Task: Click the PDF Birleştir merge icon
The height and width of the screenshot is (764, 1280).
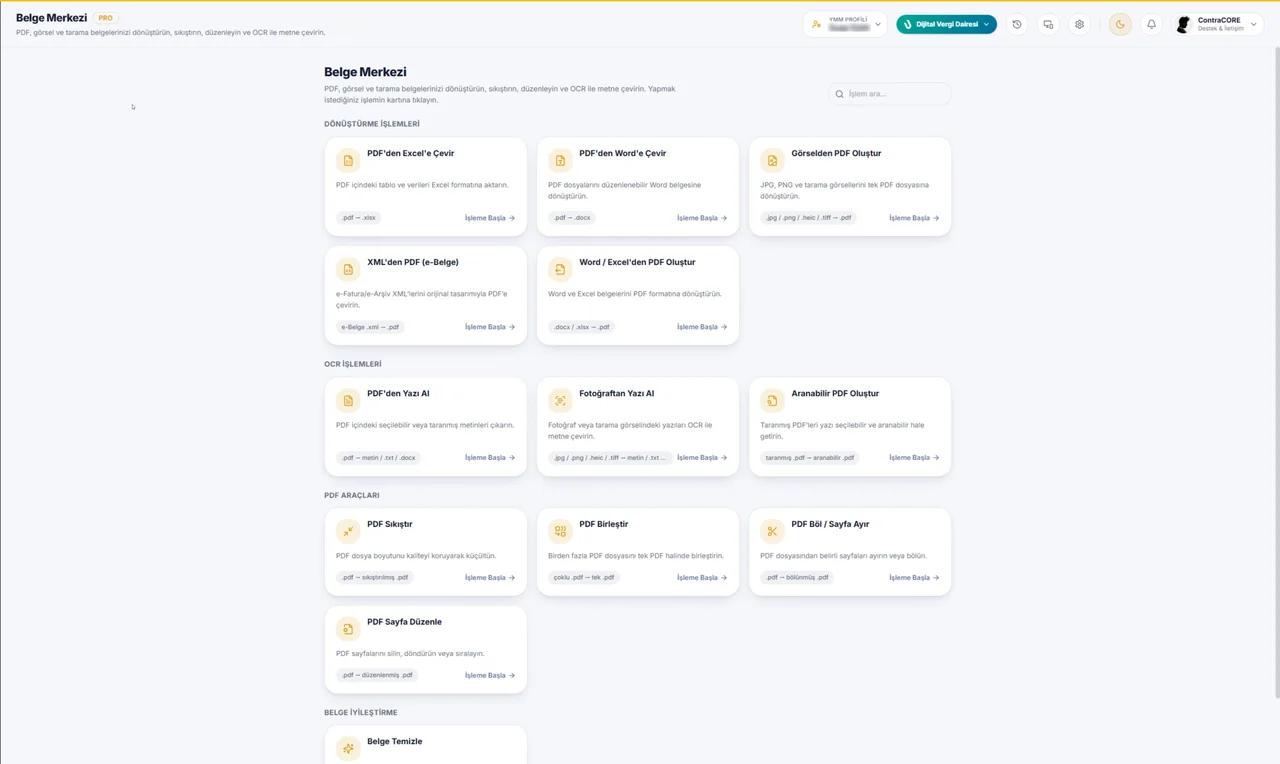Action: (560, 531)
